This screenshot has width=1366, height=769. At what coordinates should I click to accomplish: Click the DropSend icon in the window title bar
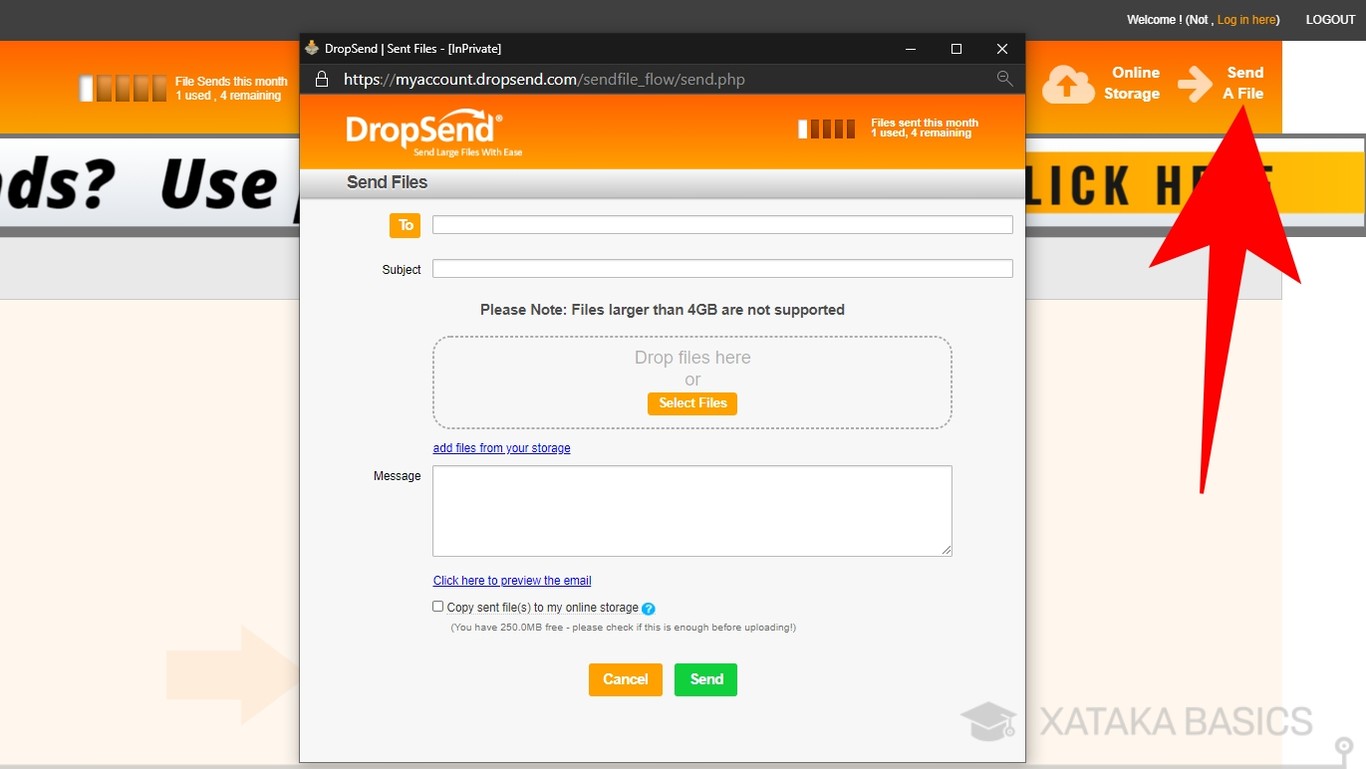click(x=312, y=48)
